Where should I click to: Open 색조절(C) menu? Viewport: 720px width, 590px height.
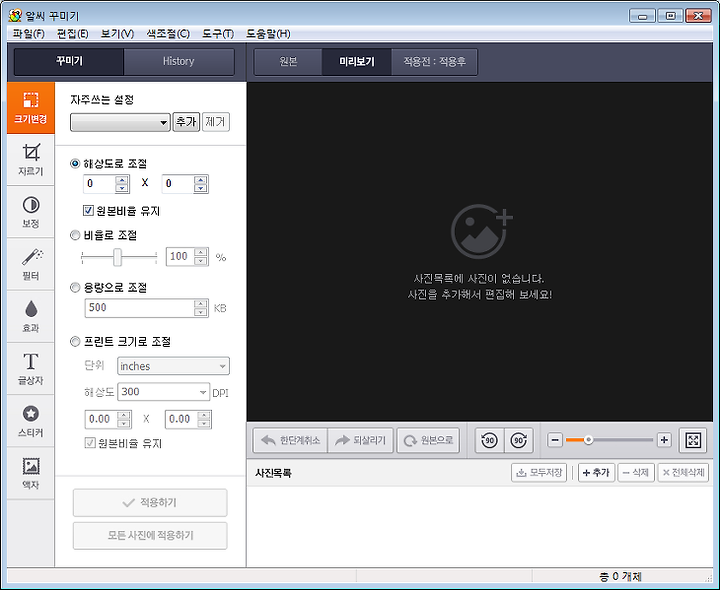tap(168, 34)
